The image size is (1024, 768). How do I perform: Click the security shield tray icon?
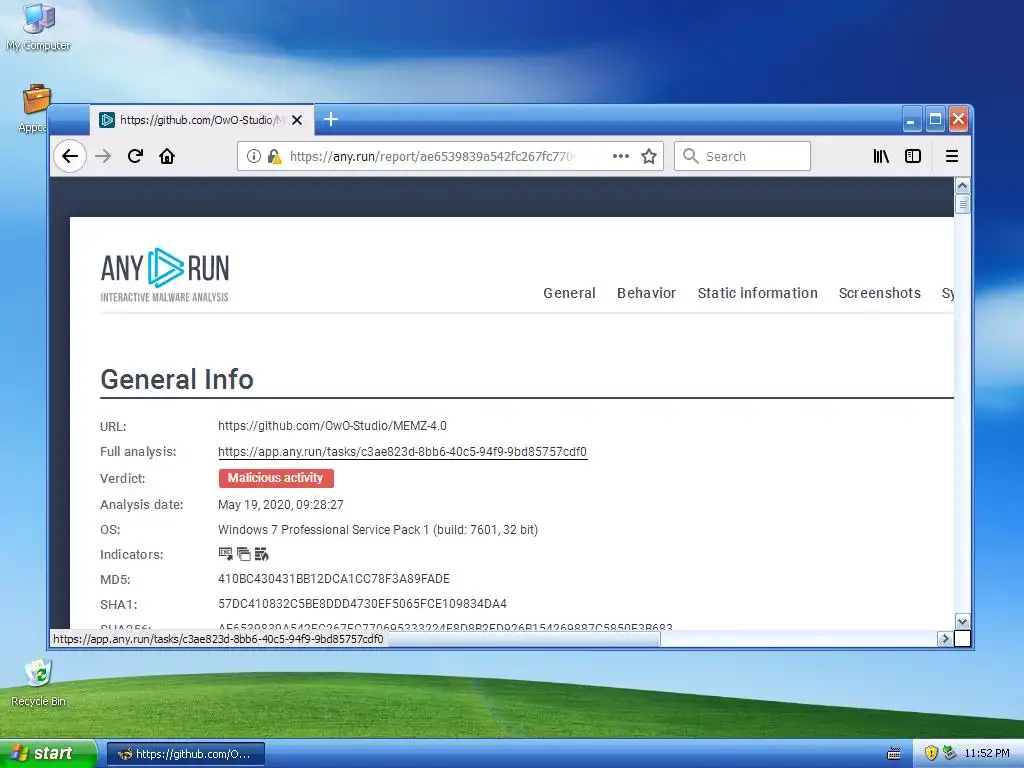click(x=931, y=753)
